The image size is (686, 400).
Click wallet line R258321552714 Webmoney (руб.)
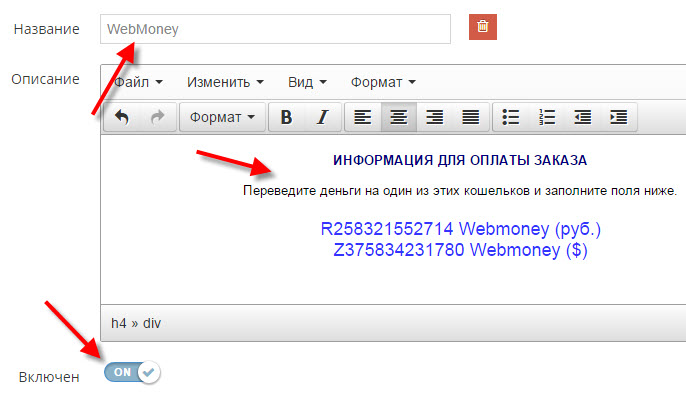(x=461, y=229)
